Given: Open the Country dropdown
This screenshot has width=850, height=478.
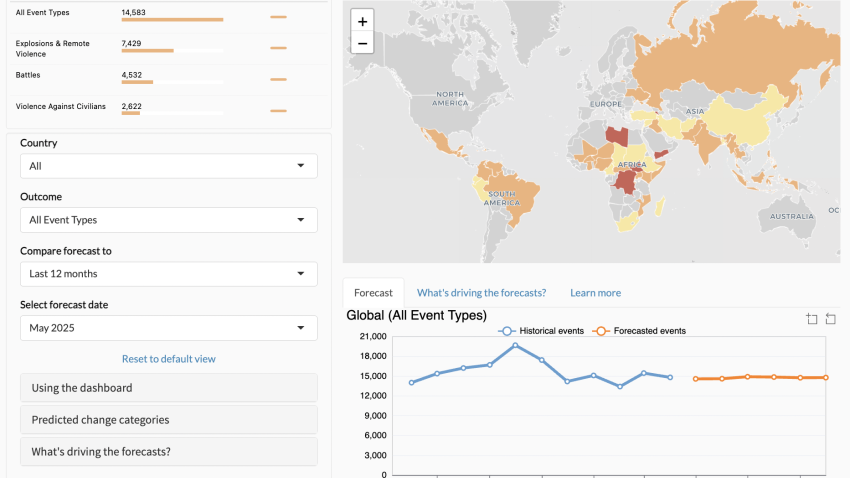Looking at the screenshot, I should pyautogui.click(x=168, y=166).
